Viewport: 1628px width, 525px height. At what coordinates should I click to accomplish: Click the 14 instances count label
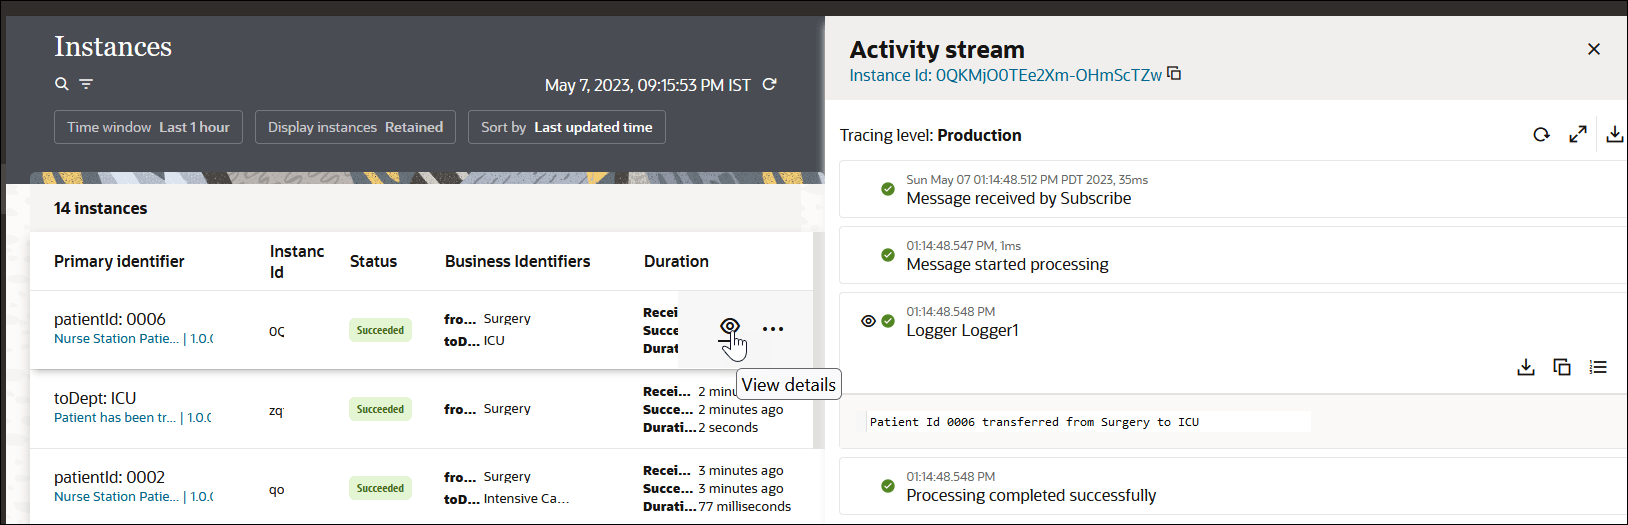pyautogui.click(x=100, y=208)
